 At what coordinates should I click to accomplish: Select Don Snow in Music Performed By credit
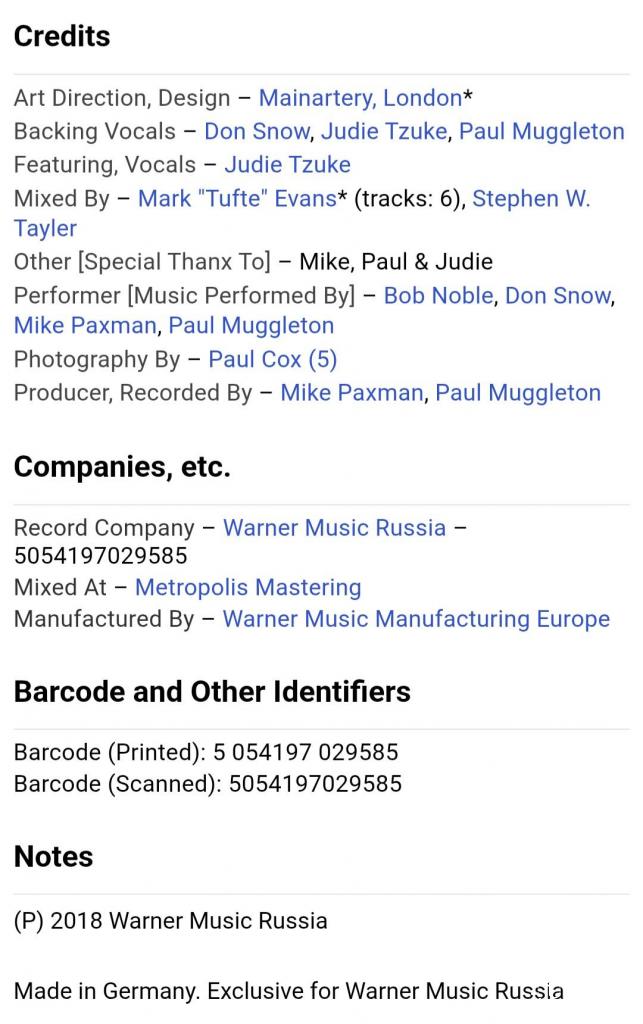point(557,295)
